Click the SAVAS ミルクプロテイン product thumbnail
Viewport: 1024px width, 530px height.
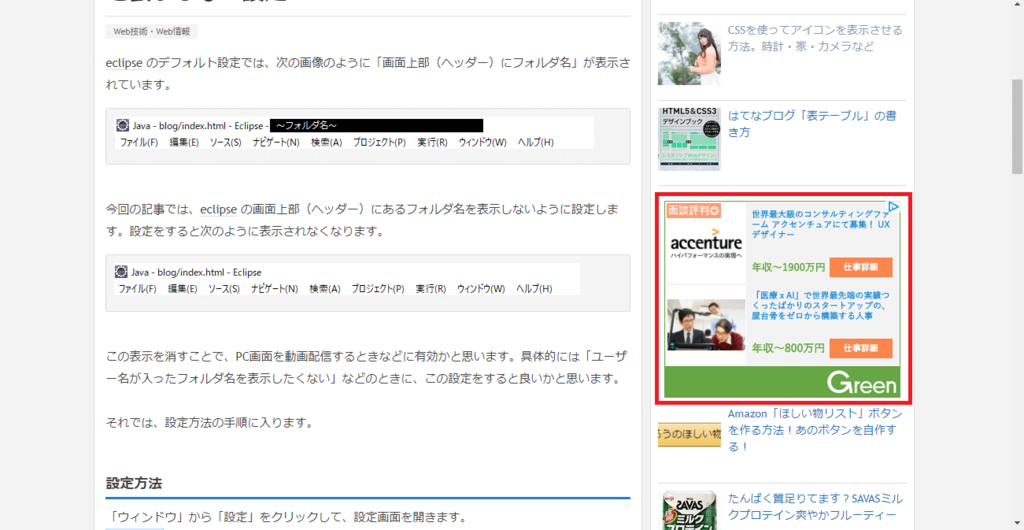pyautogui.click(x=689, y=511)
